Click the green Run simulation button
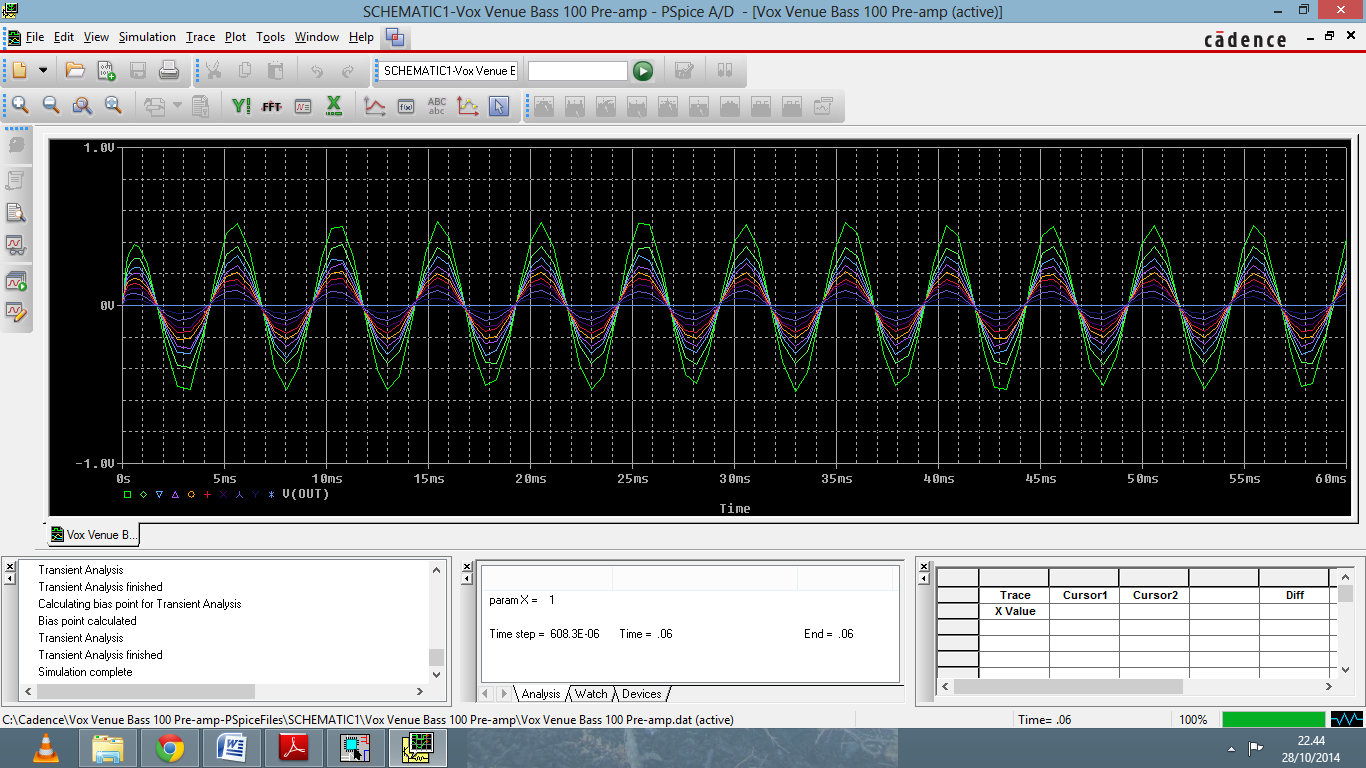The image size is (1366, 768). pyautogui.click(x=643, y=71)
